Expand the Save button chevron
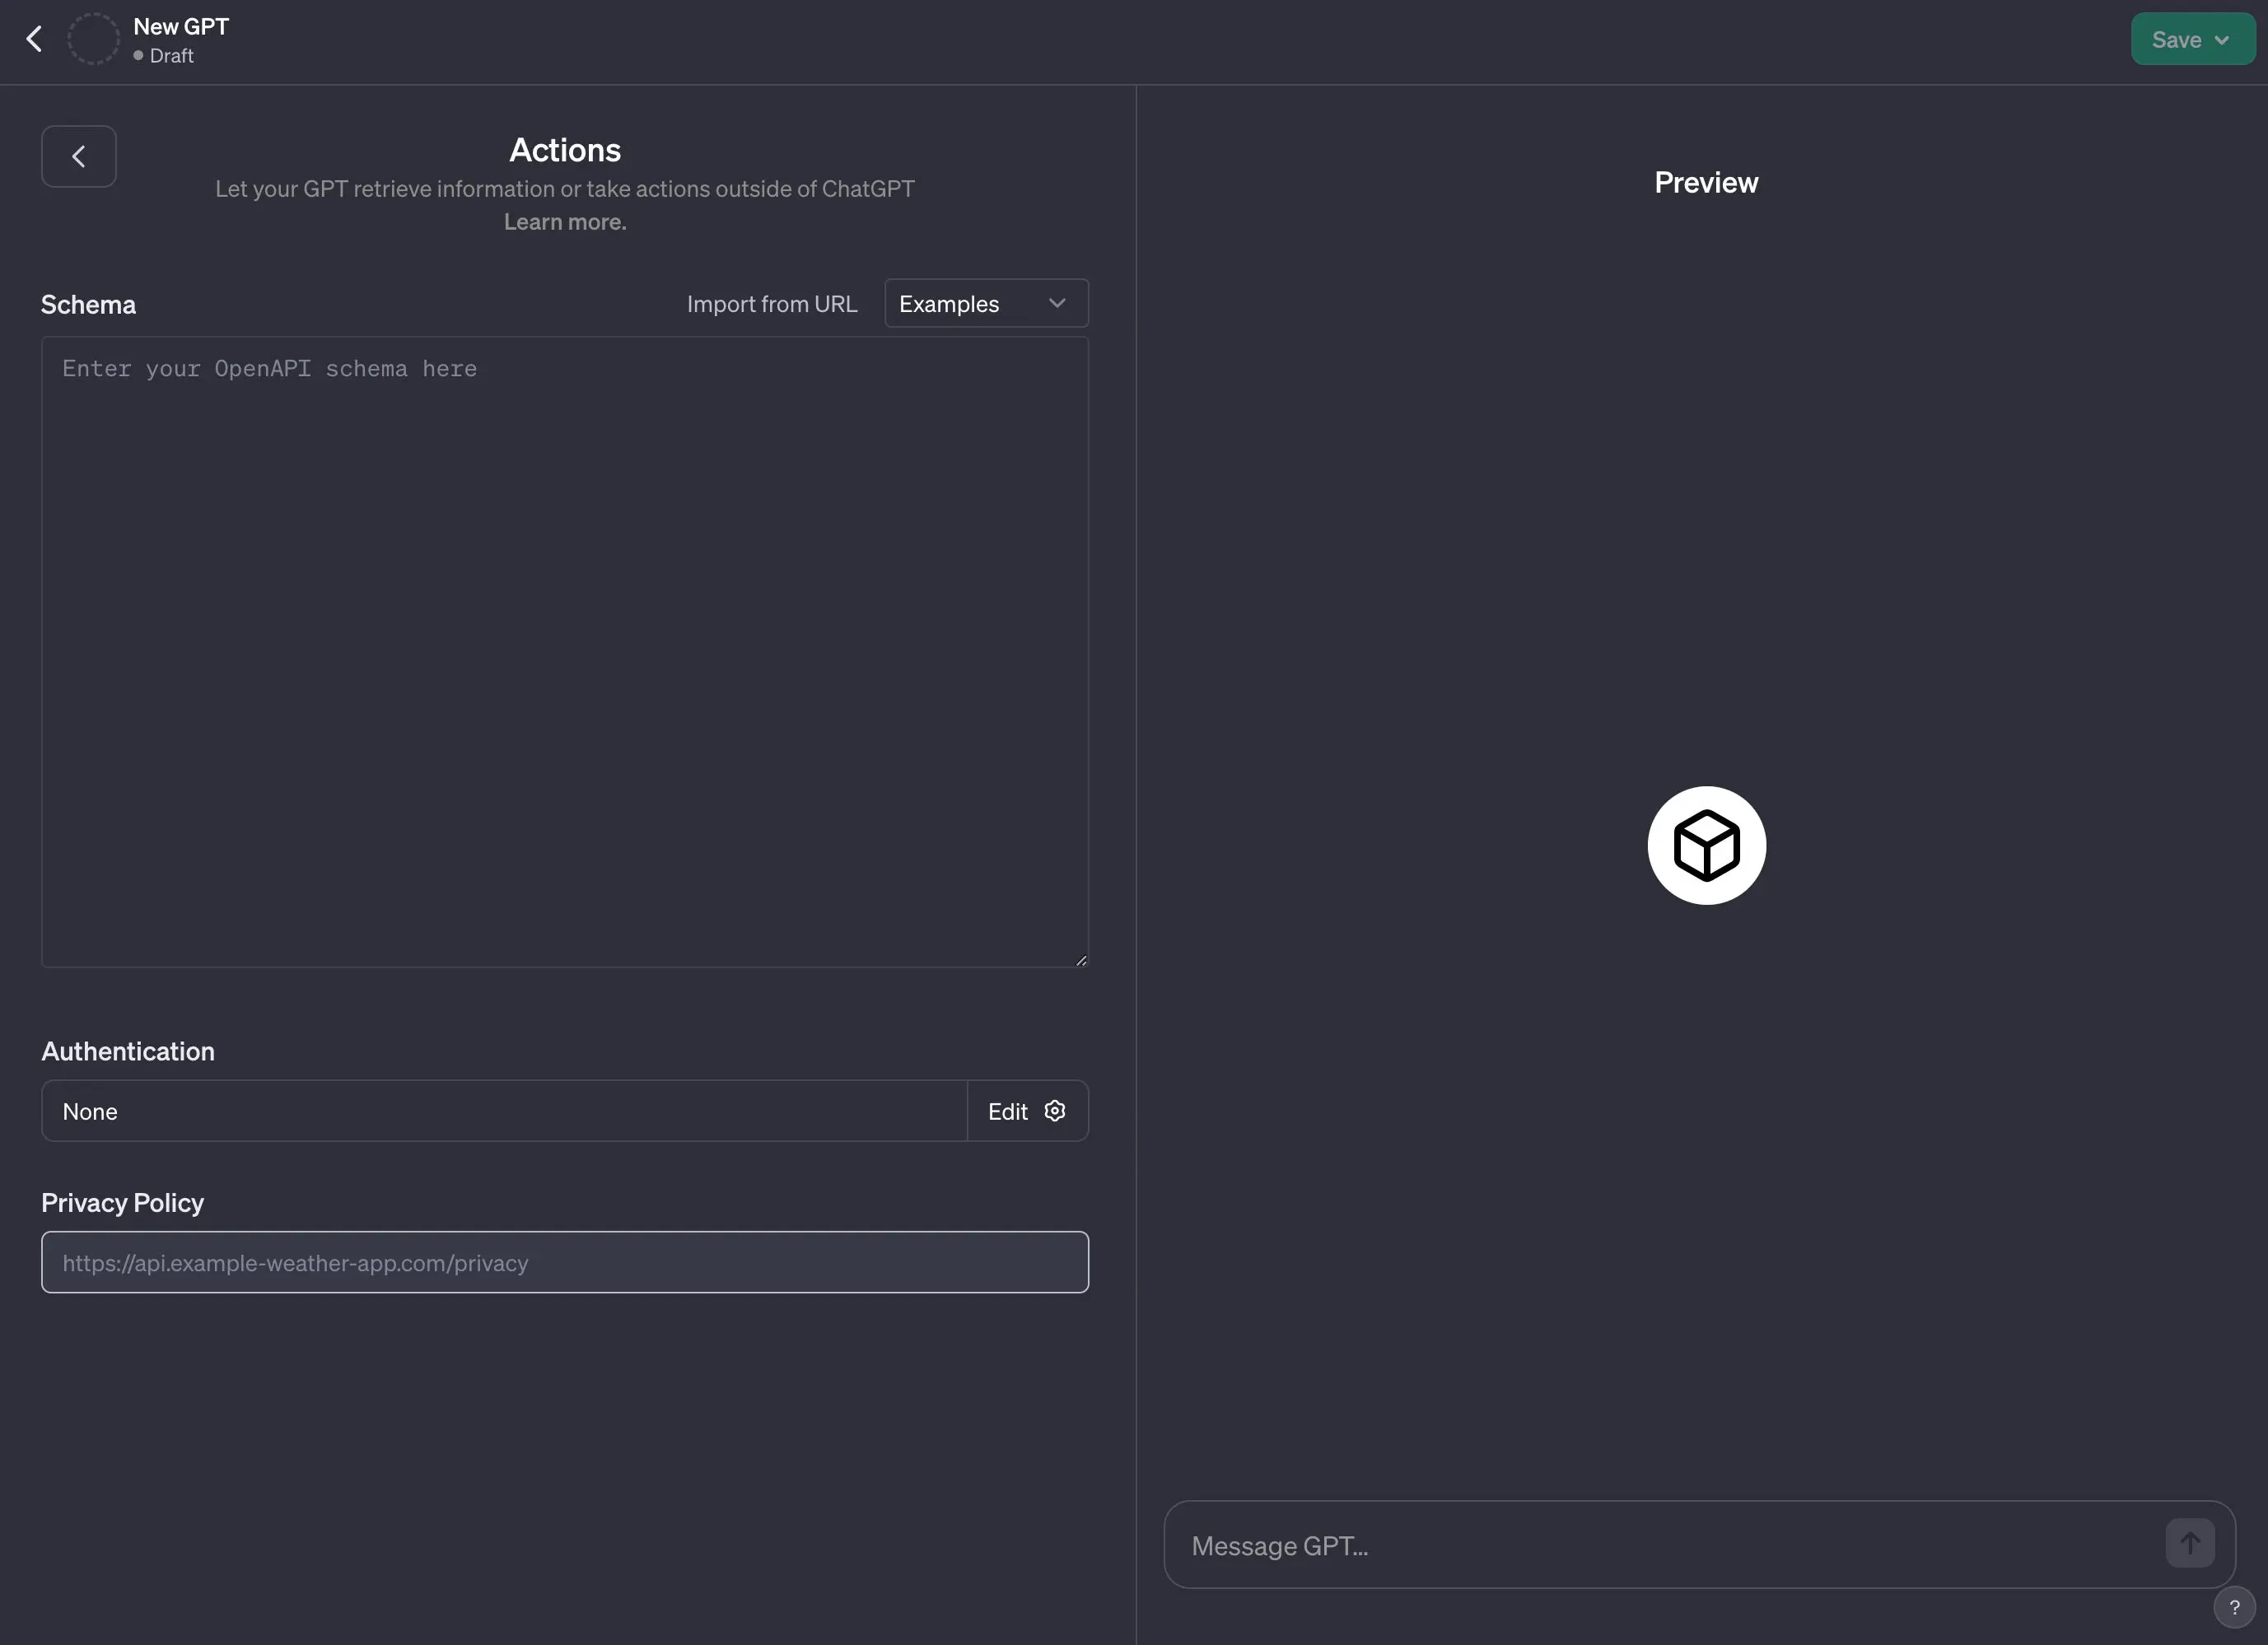This screenshot has width=2268, height=1645. tap(2222, 40)
